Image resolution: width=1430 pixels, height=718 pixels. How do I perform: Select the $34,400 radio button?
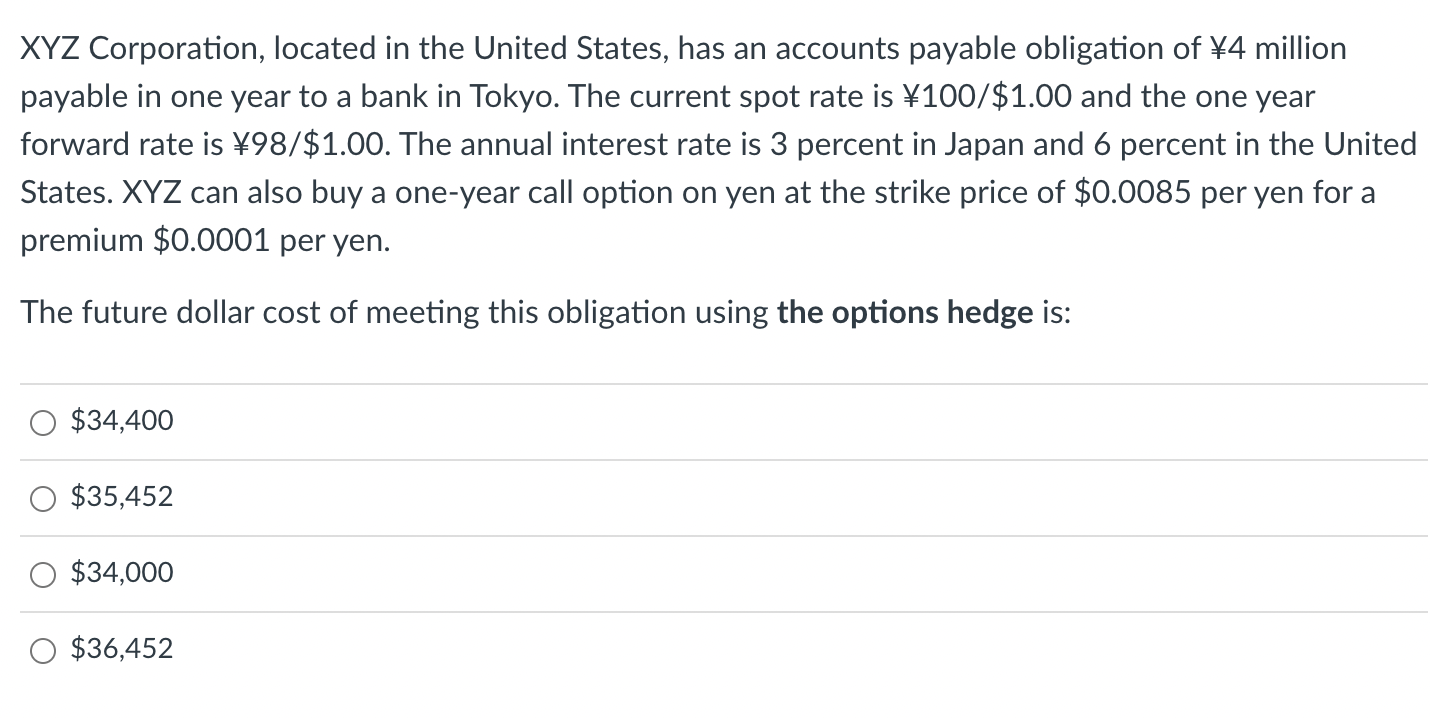coord(42,423)
